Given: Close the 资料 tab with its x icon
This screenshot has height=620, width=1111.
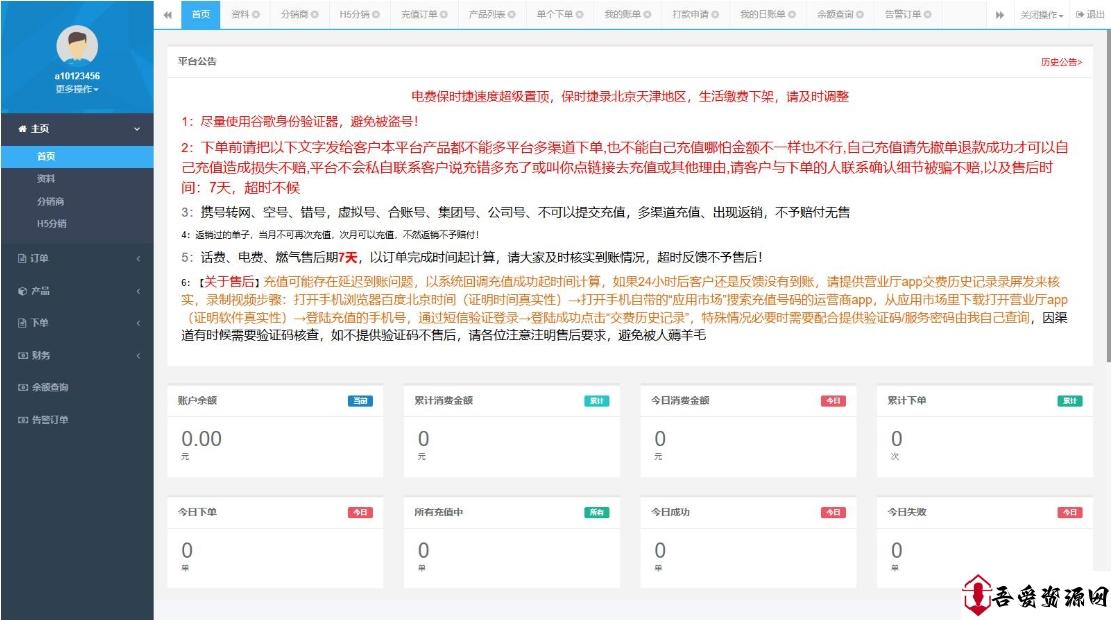Looking at the screenshot, I should tap(256, 14).
